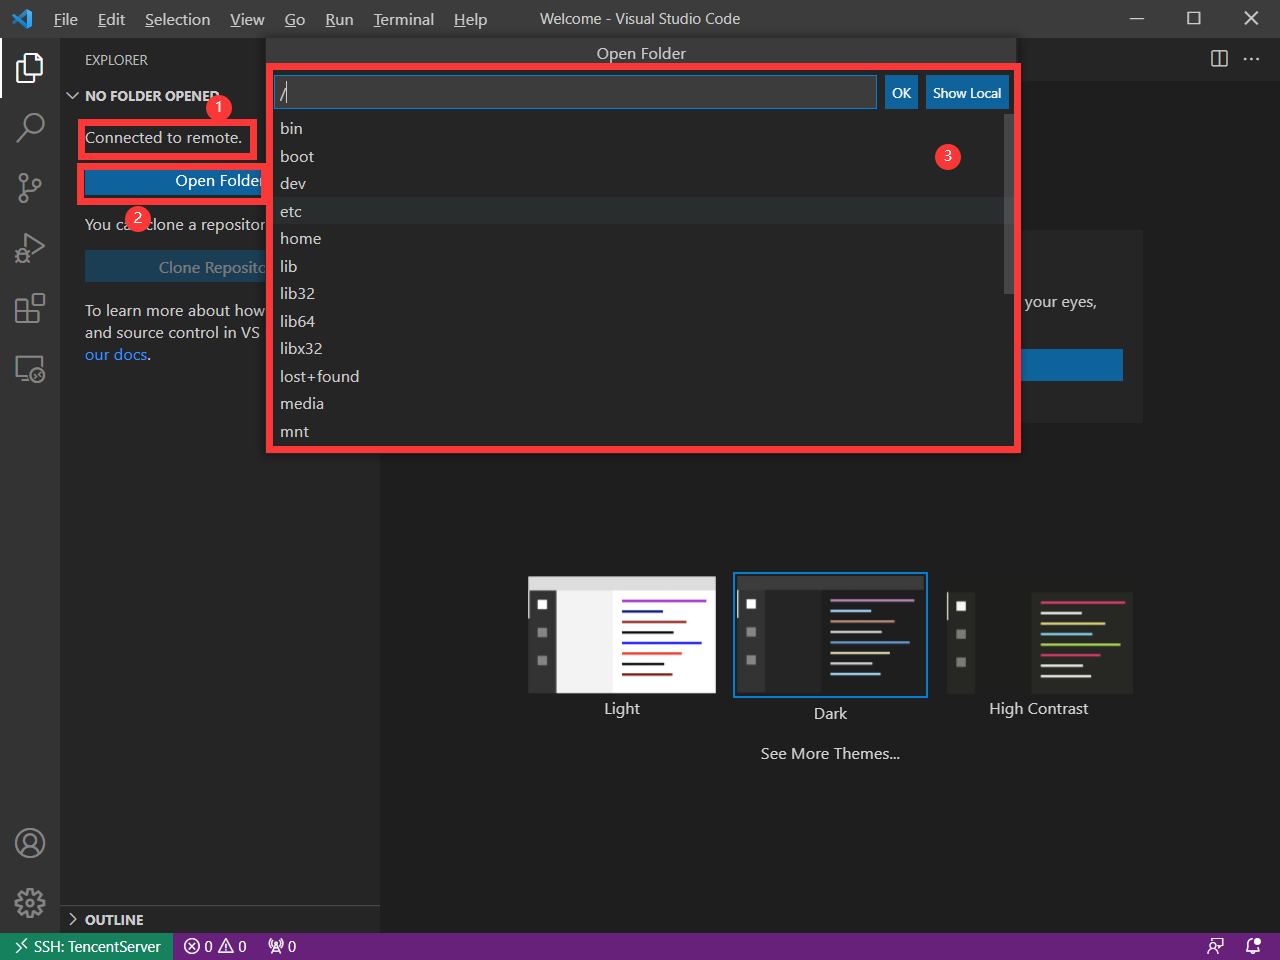Viewport: 1280px width, 960px height.
Task: Click the split editor right icon
Action: 1219,59
